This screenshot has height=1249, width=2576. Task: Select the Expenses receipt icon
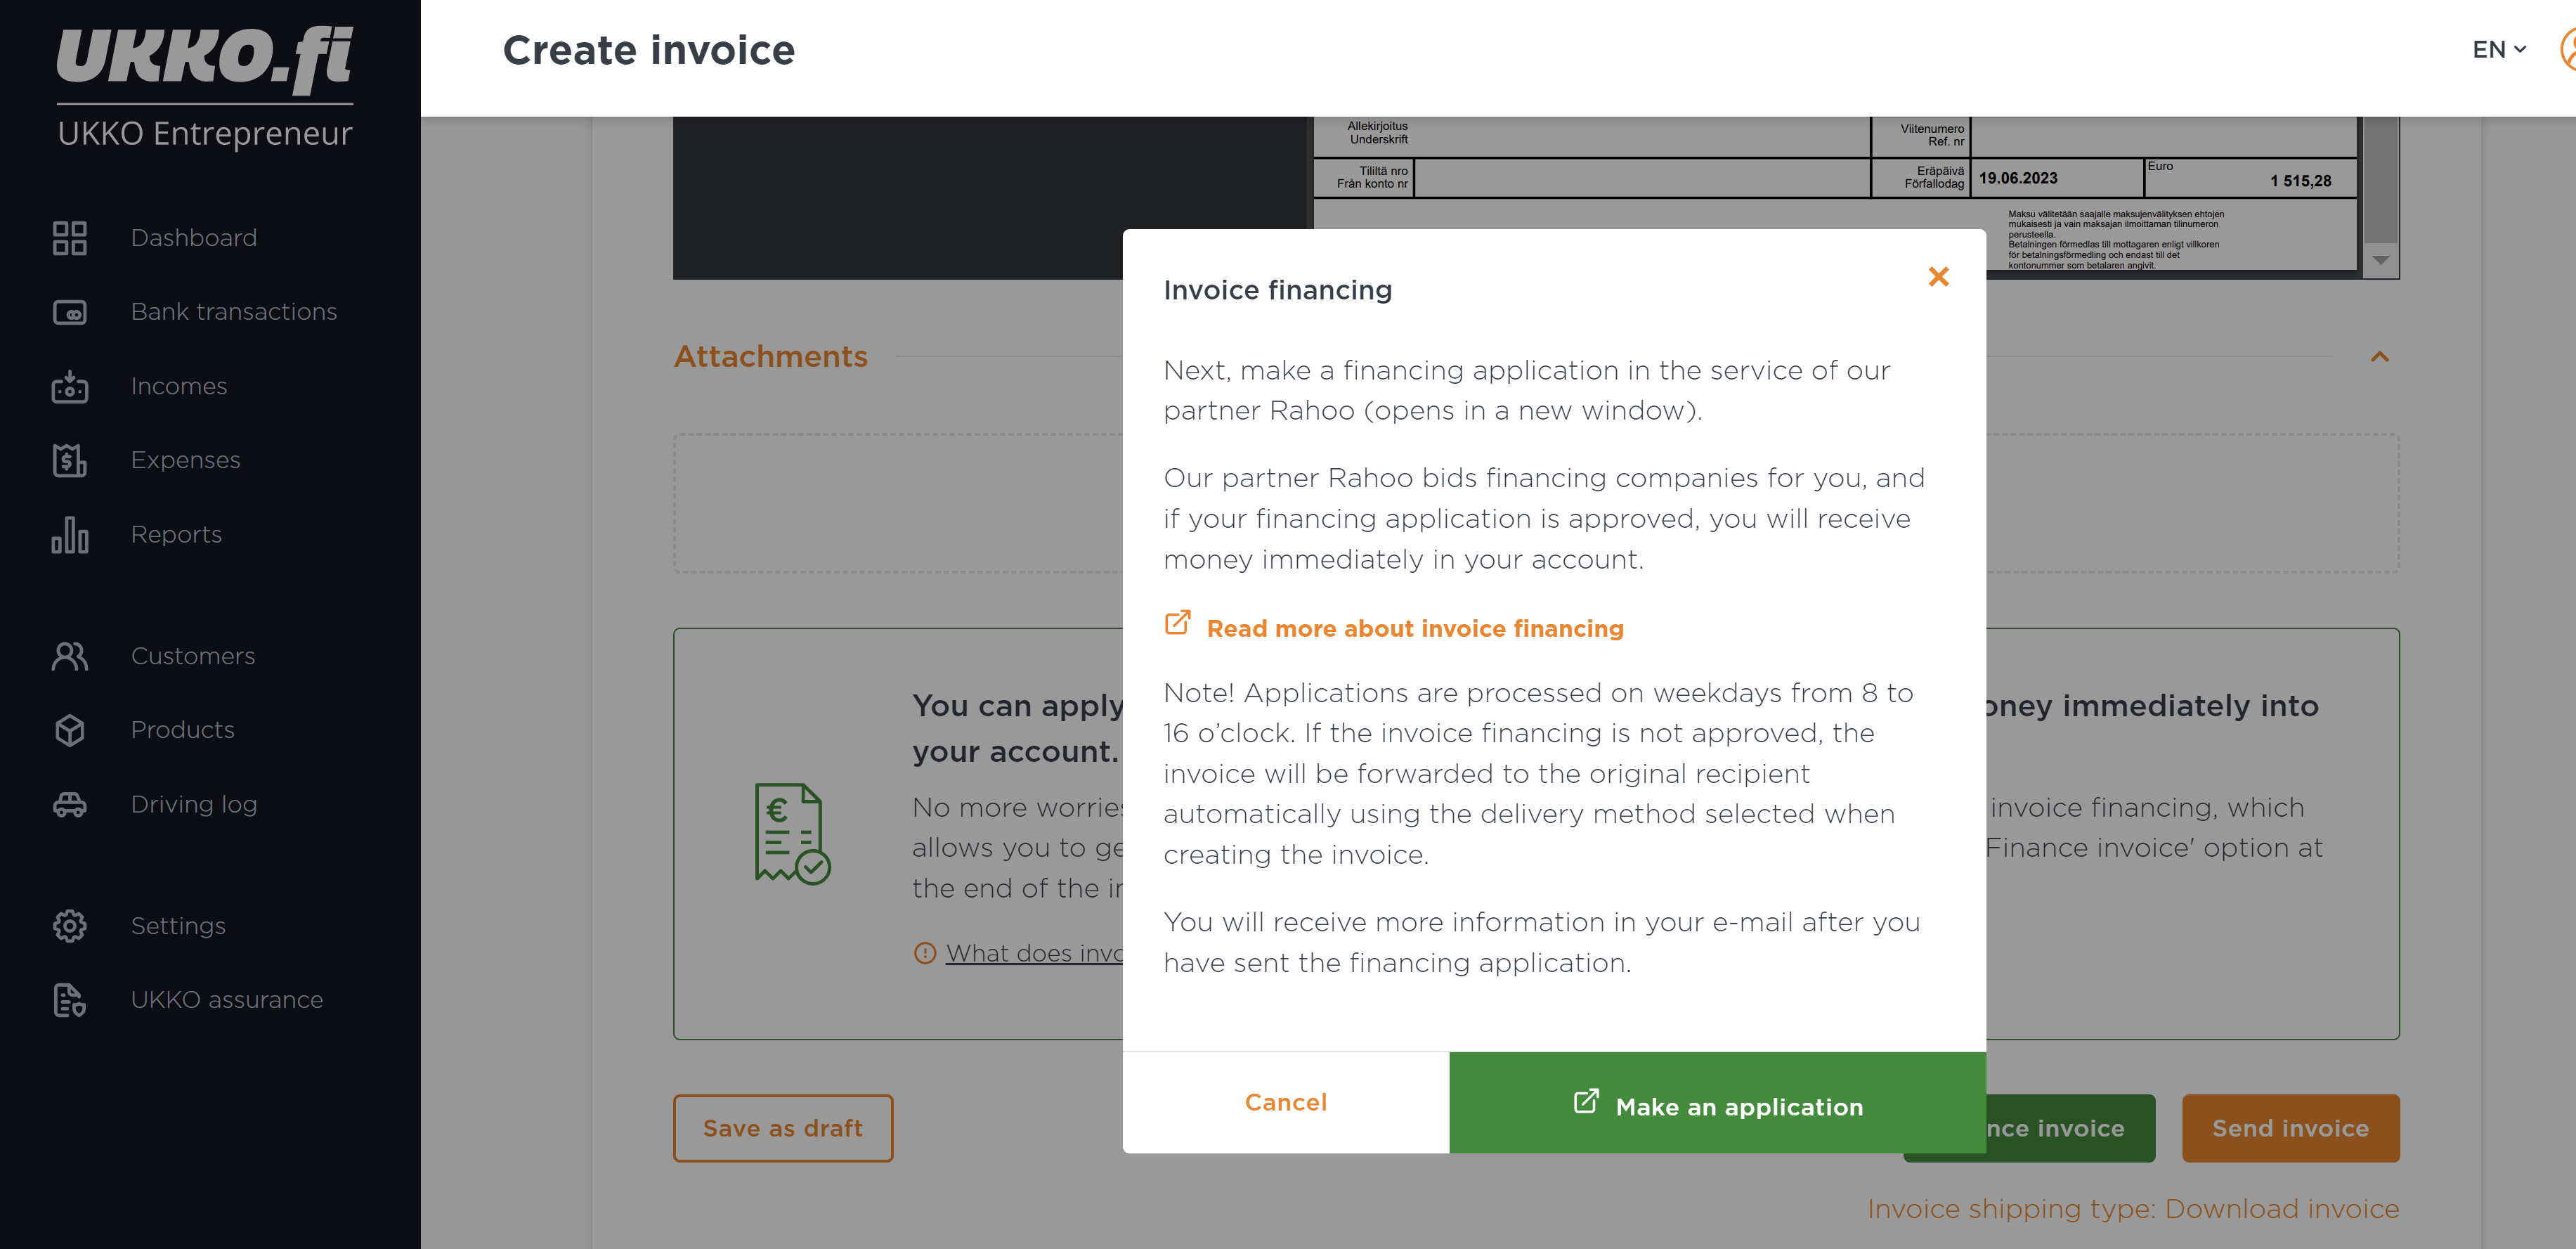tap(69, 460)
